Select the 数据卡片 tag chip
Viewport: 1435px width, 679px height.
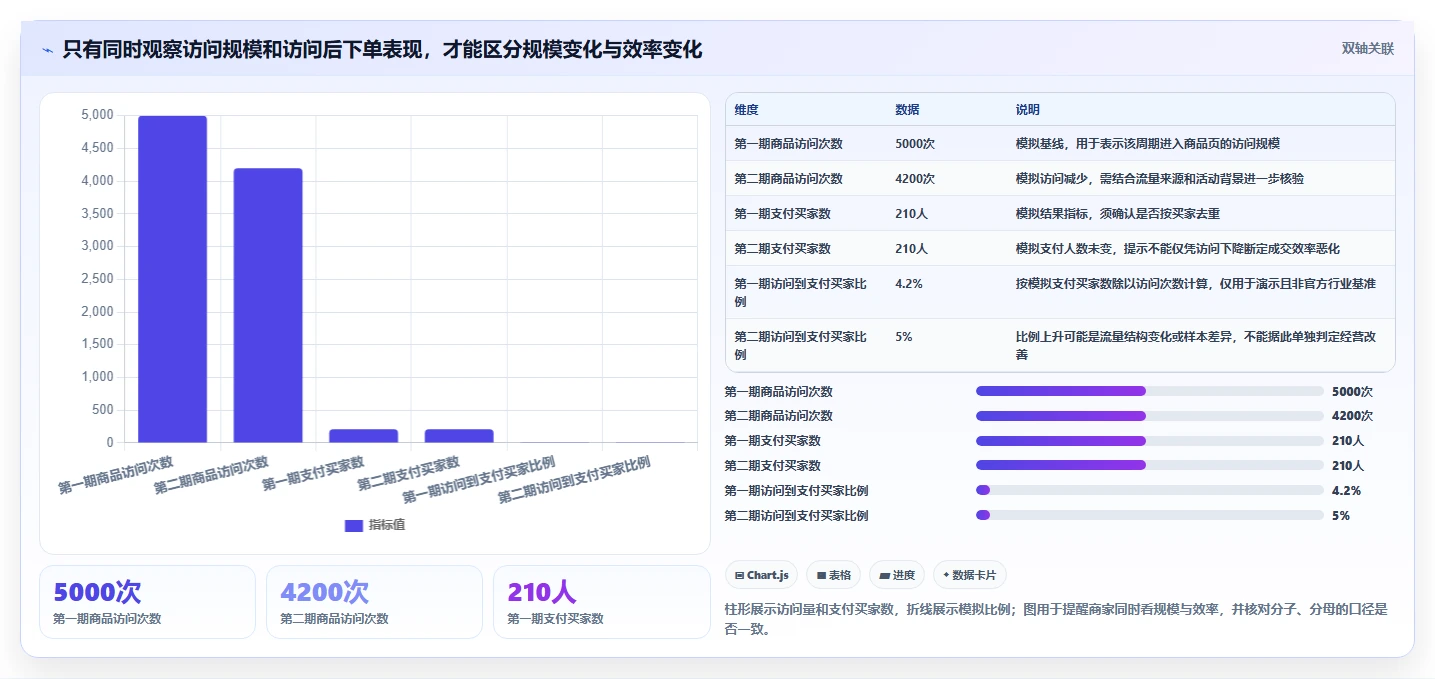(x=970, y=575)
